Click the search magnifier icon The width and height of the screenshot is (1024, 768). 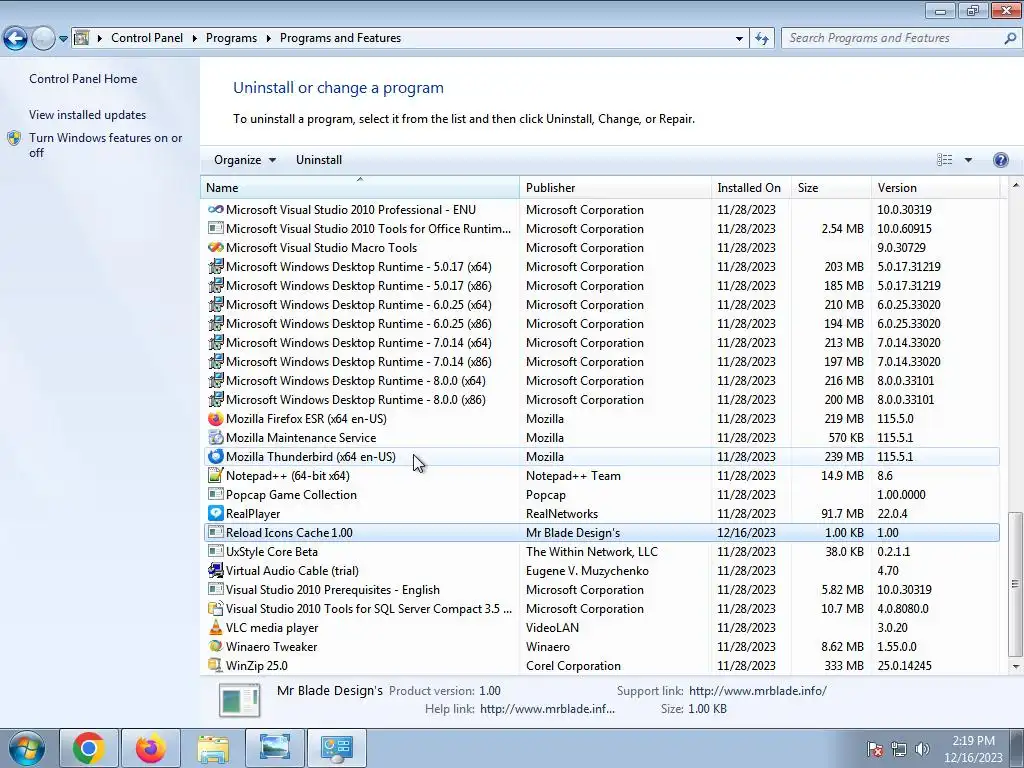(x=1010, y=39)
